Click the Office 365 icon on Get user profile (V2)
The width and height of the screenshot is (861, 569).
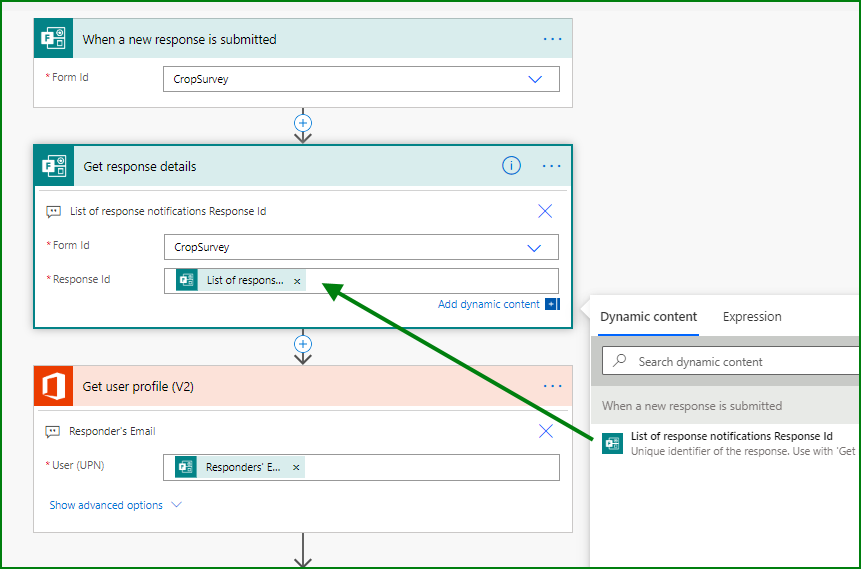point(53,386)
